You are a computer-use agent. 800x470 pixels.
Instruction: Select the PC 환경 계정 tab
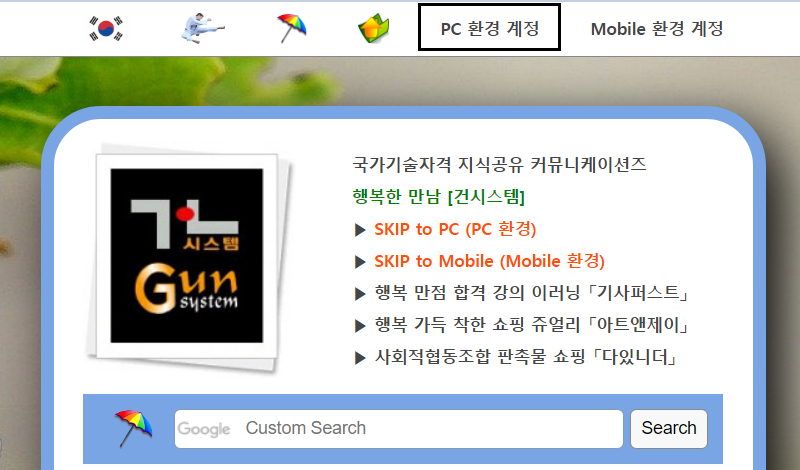489,28
